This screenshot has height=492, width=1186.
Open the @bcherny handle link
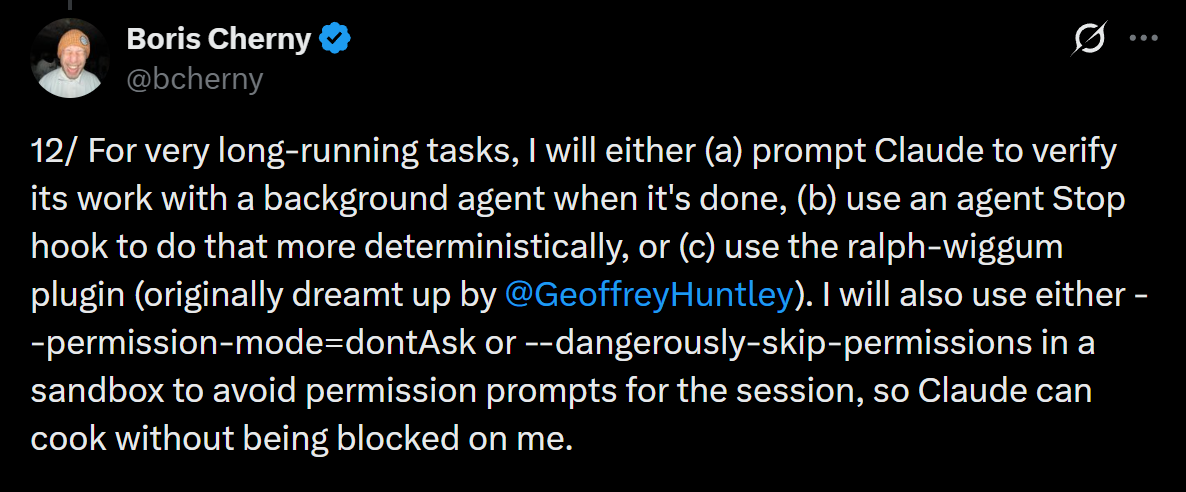click(194, 78)
